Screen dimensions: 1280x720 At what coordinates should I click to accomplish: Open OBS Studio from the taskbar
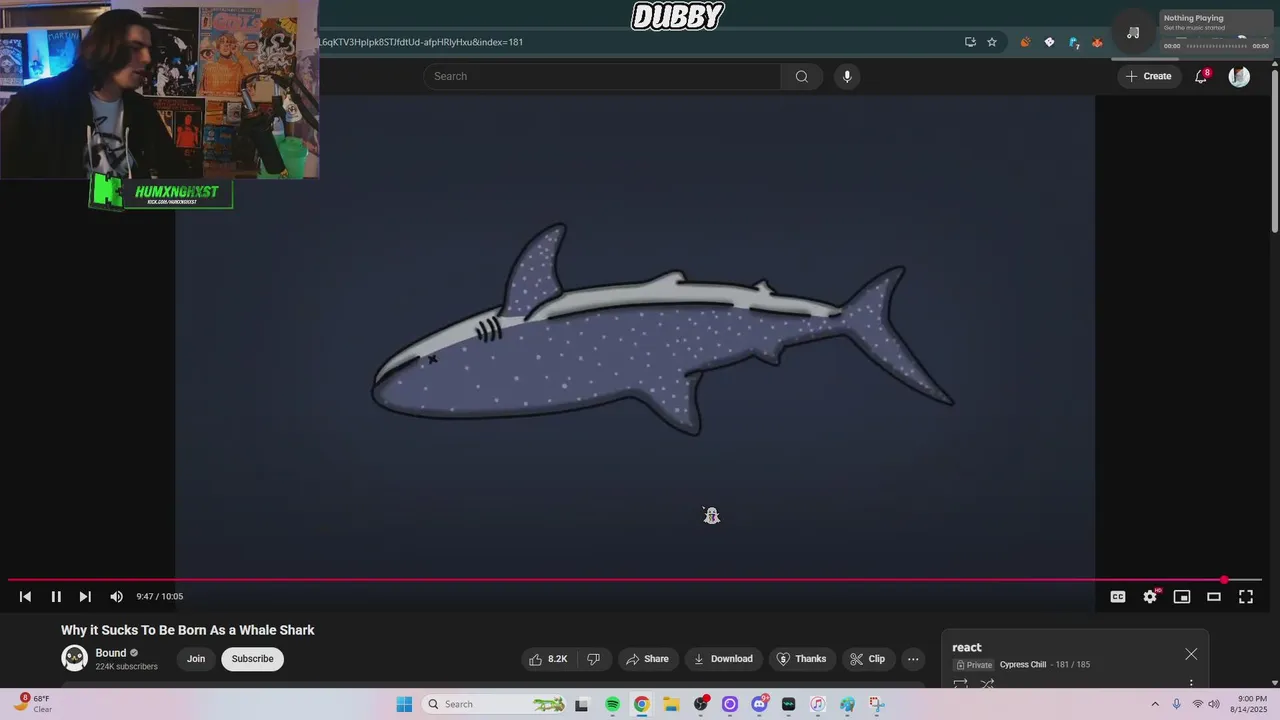pyautogui.click(x=701, y=704)
